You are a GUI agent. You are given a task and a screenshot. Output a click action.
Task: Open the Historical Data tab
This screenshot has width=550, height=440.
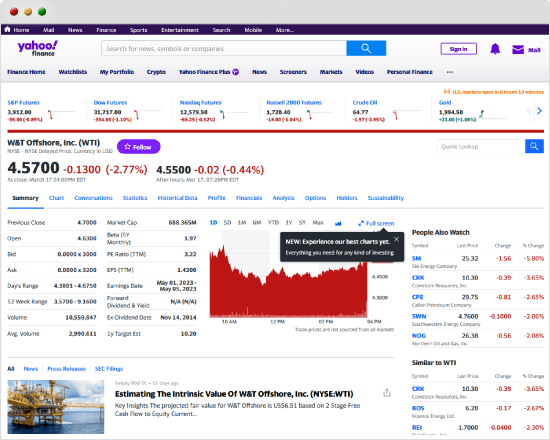(177, 198)
